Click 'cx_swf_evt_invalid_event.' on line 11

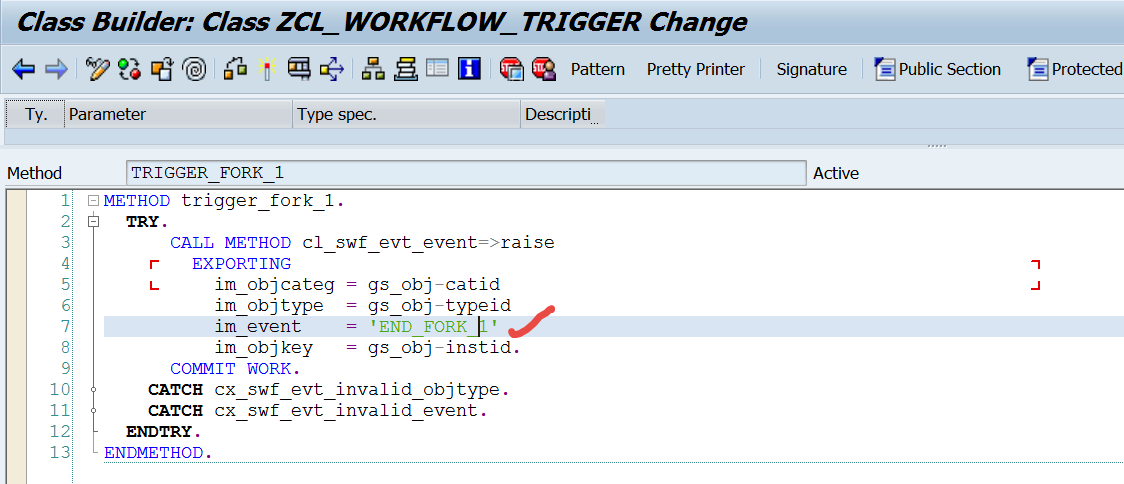coord(351,412)
